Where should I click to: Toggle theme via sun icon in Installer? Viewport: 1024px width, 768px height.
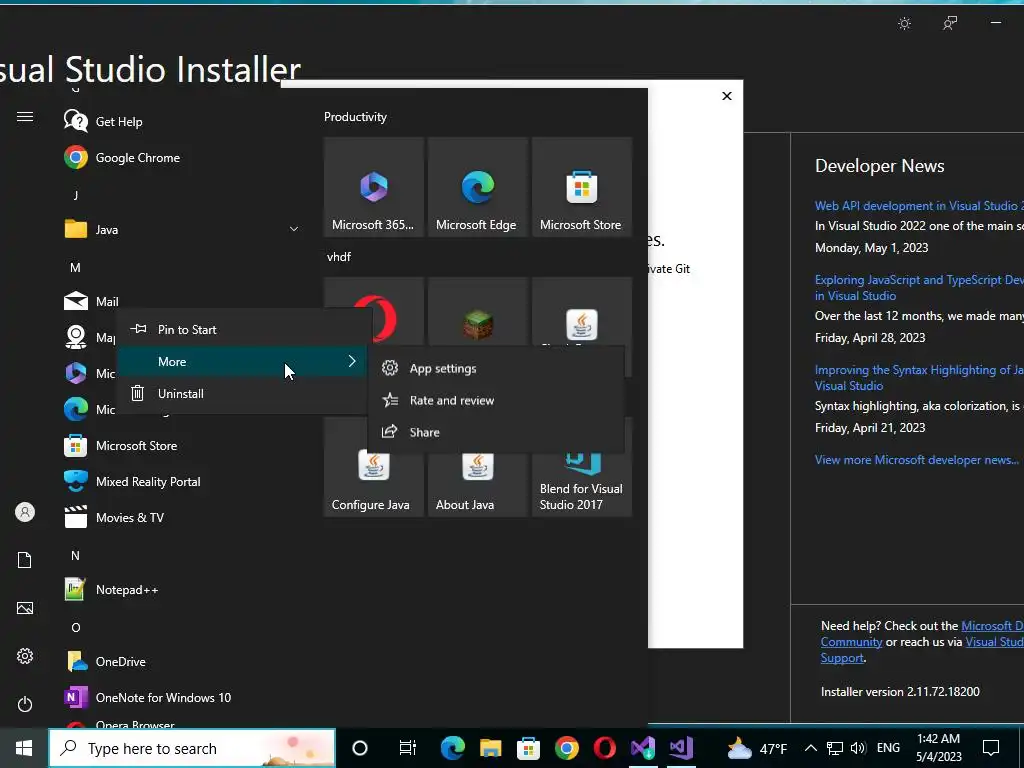click(x=904, y=24)
